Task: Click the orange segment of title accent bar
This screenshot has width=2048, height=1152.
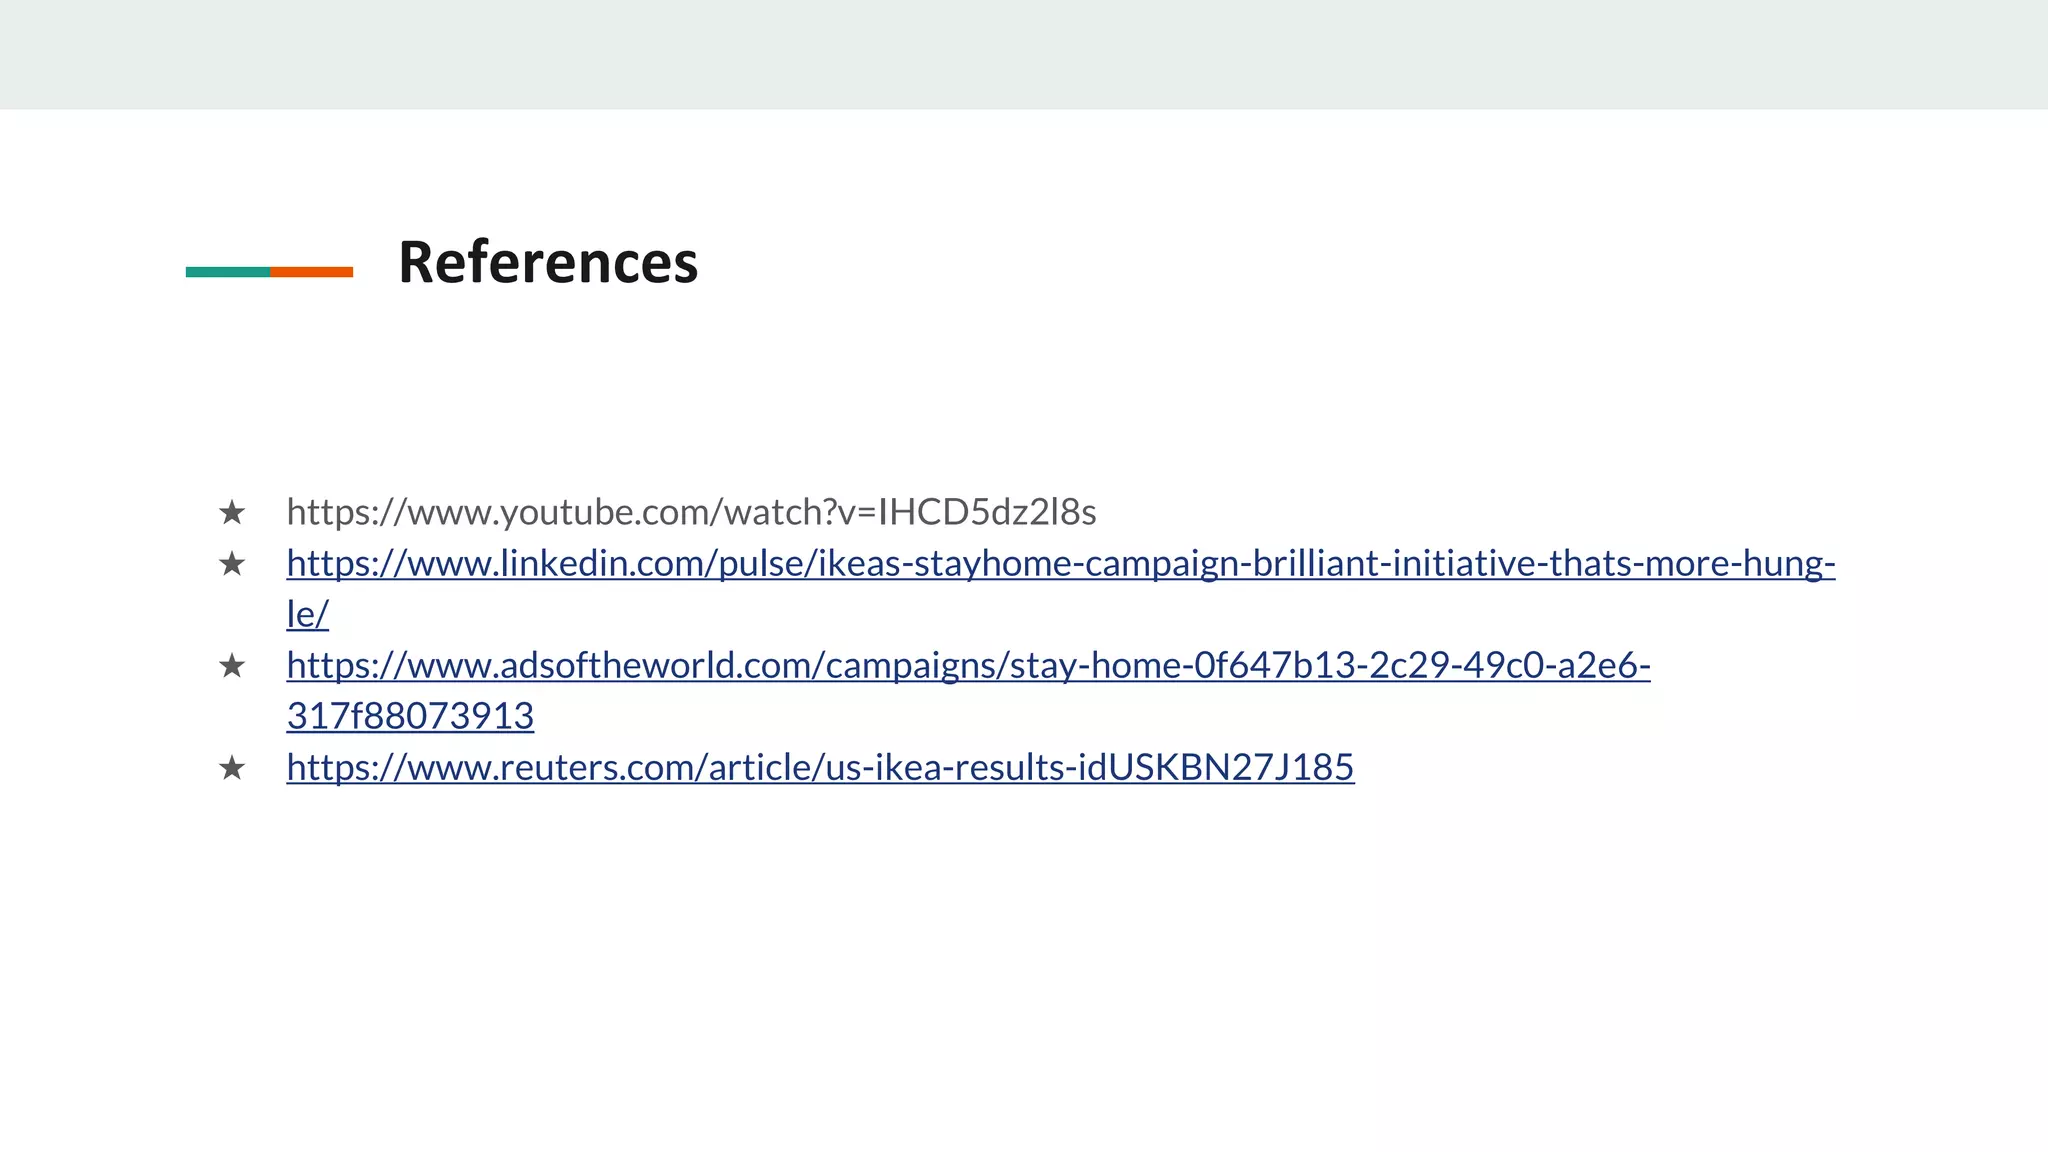Action: 311,272
